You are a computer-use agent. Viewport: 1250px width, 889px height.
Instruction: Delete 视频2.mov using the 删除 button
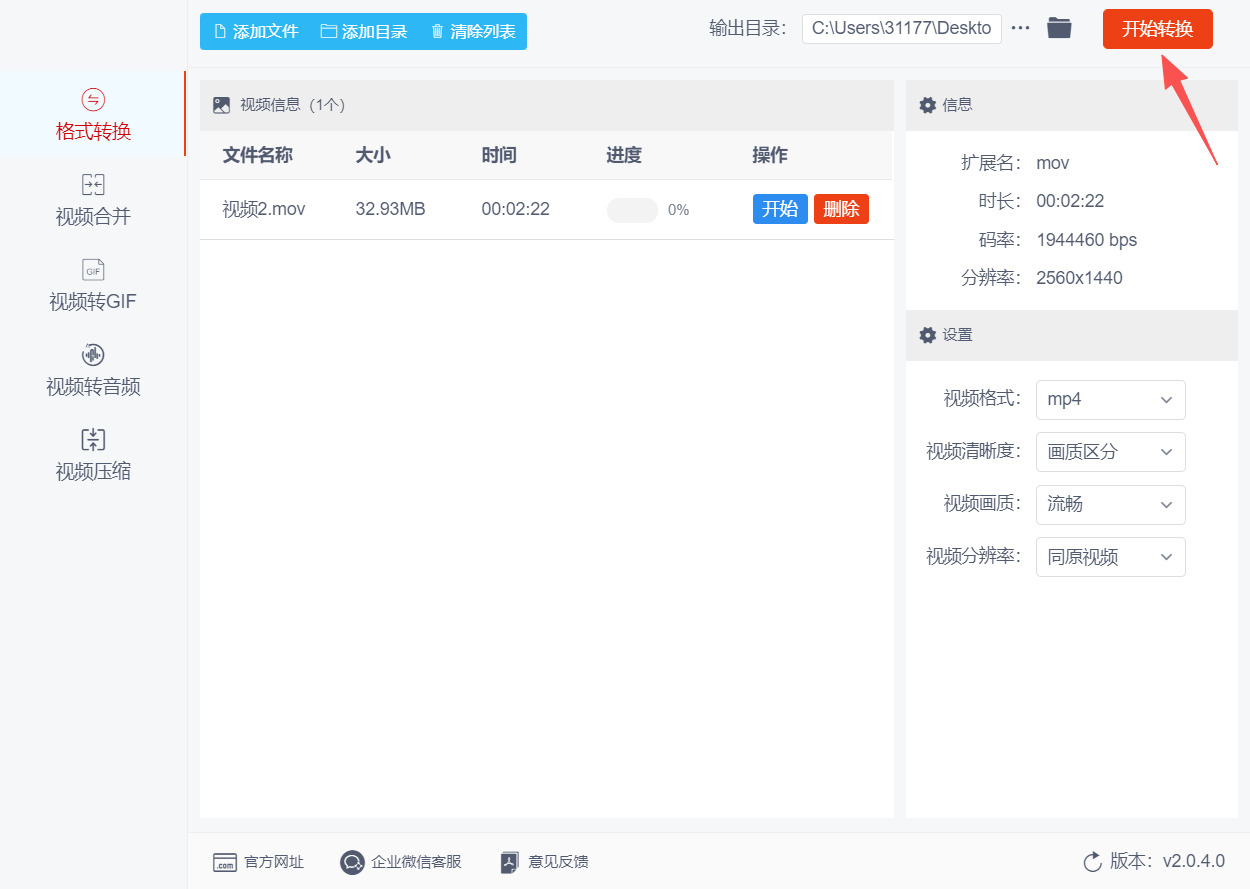[841, 209]
